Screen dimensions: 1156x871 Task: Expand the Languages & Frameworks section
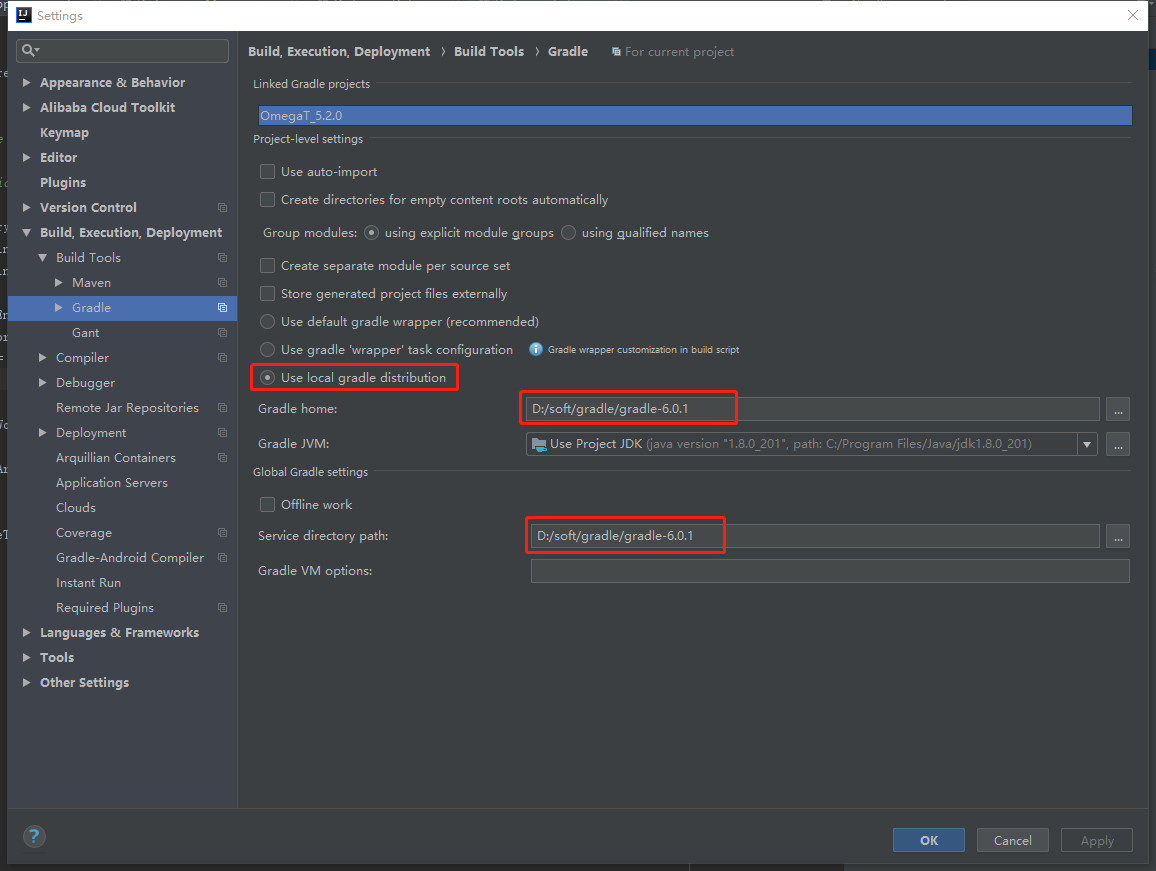pos(25,632)
